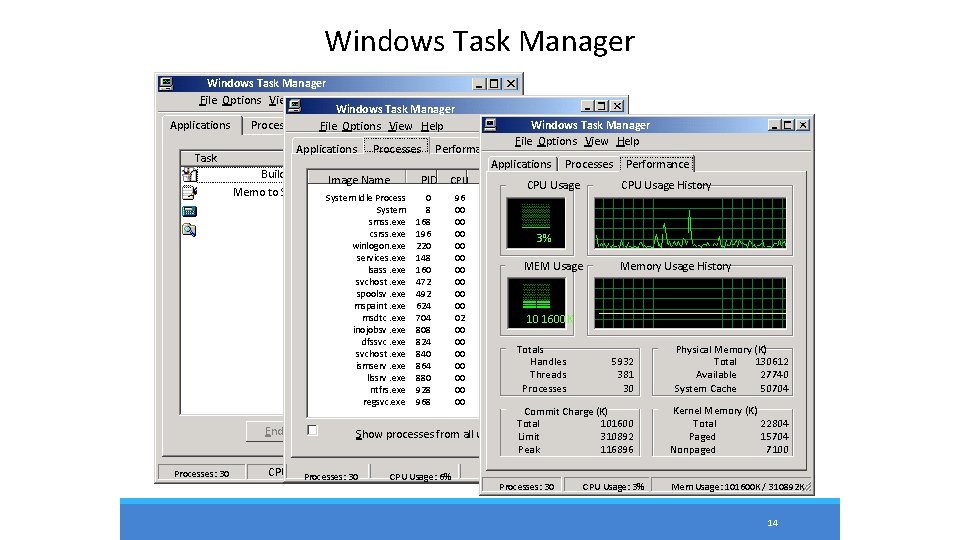Select dfssvc.exe process row
This screenshot has width=960, height=540.
coord(395,342)
